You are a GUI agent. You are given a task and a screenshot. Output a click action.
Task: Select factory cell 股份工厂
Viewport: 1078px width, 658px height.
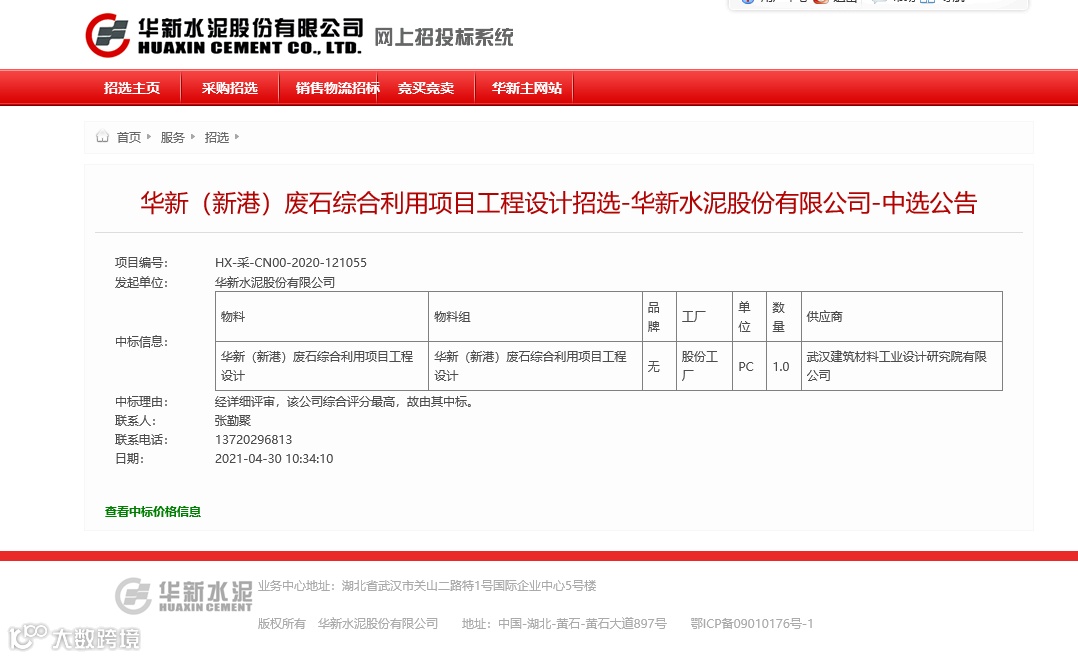point(705,366)
